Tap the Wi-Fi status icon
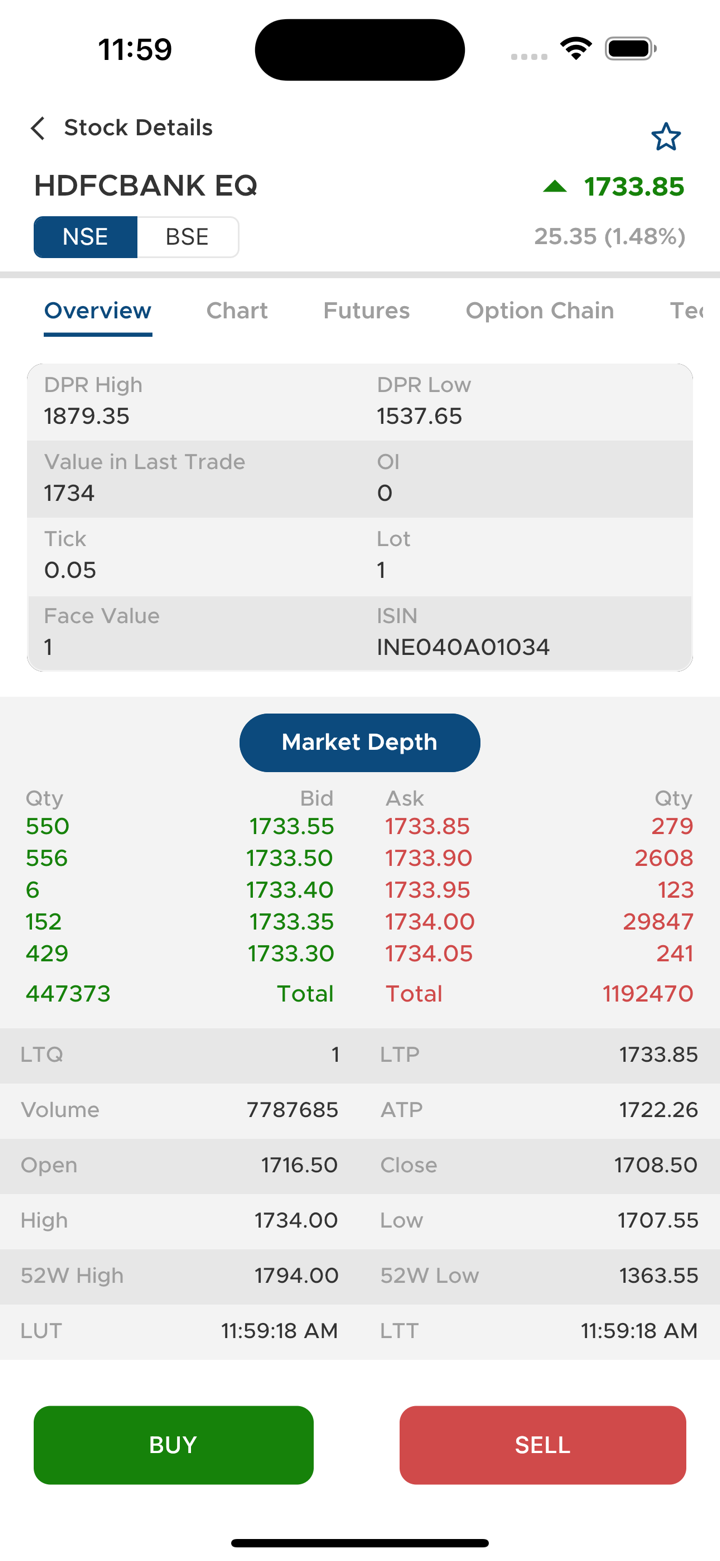Viewport: 720px width, 1561px height. [x=576, y=48]
